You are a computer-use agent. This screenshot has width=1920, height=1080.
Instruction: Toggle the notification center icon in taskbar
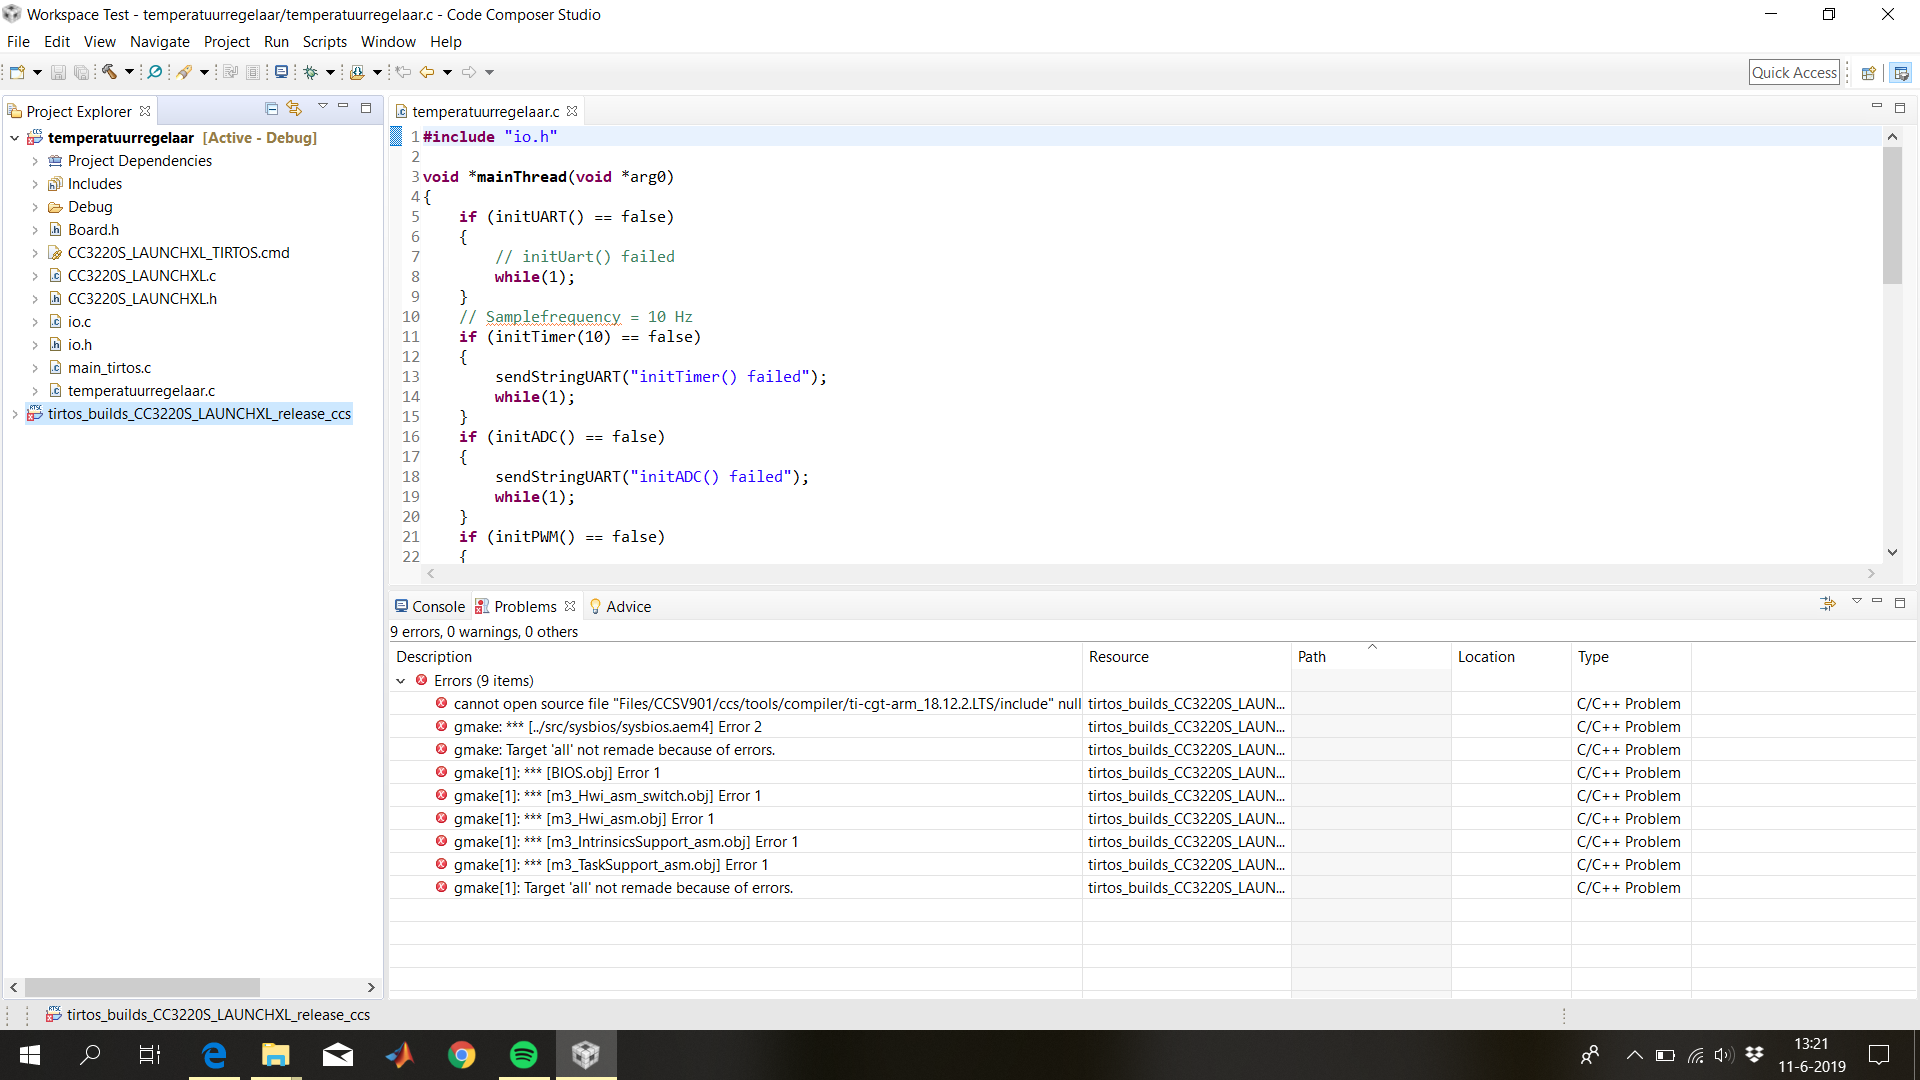(1879, 1055)
